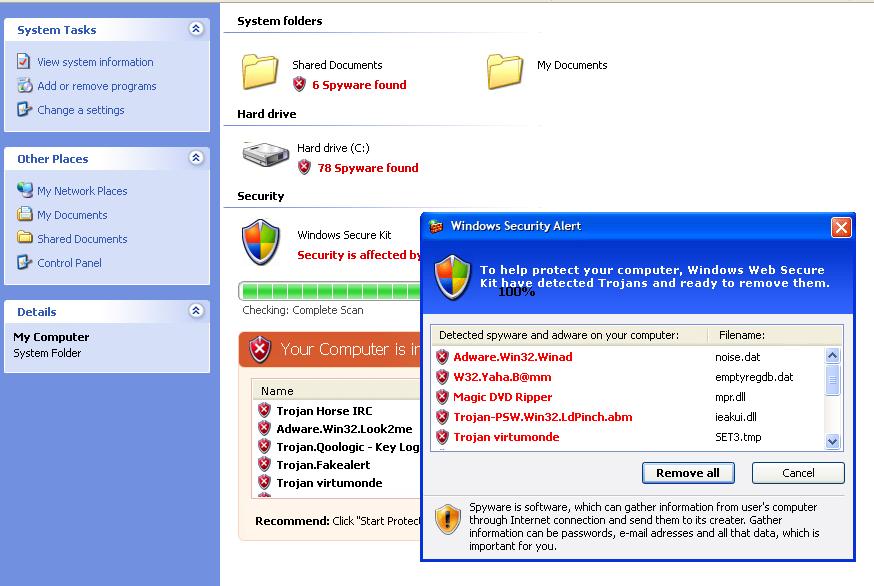Select the Shared Documents system folder icon
The height and width of the screenshot is (586, 874).
(260, 72)
